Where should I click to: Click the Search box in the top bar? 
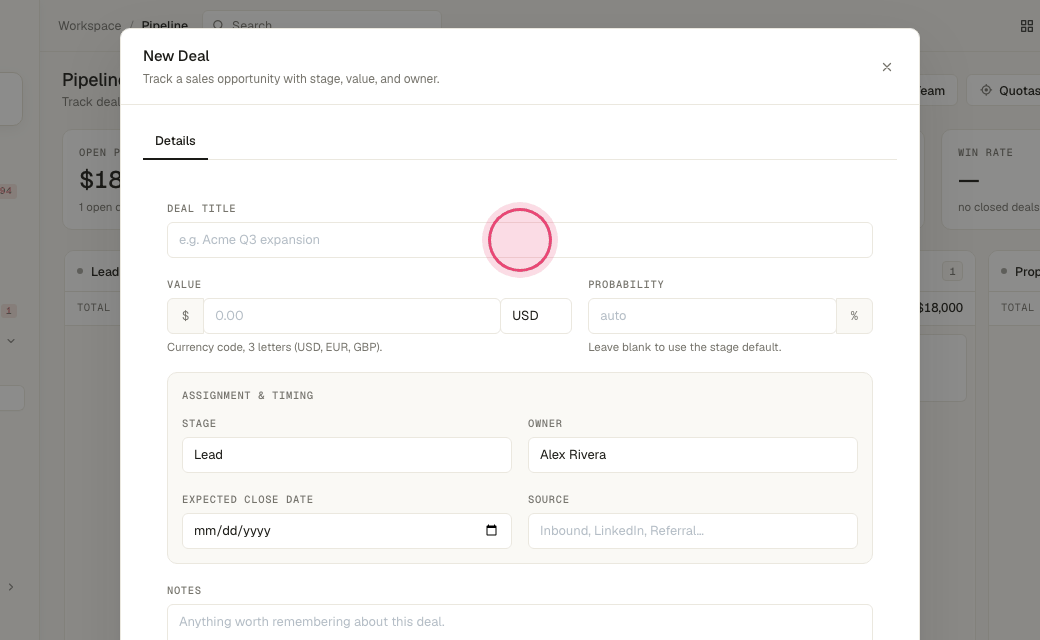coord(322,25)
